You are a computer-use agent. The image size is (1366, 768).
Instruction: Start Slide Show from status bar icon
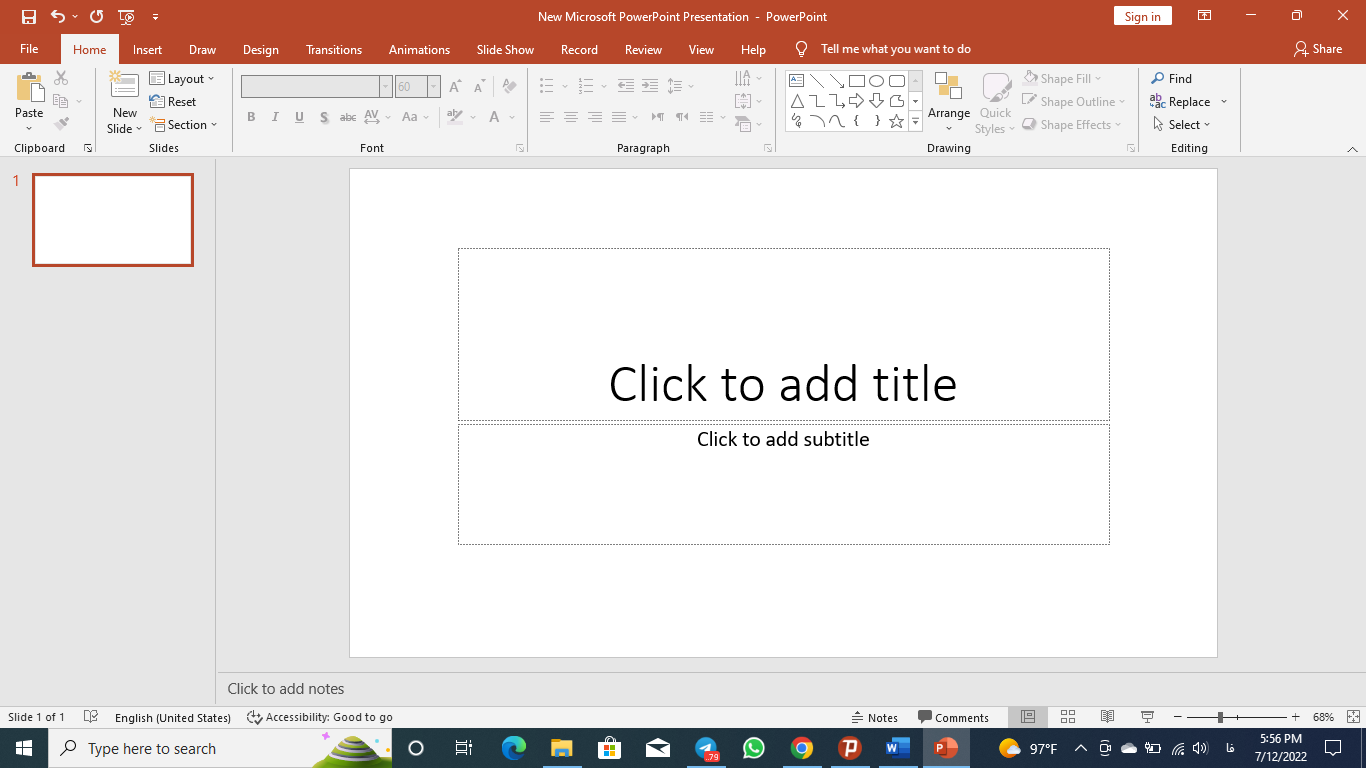(x=1147, y=717)
